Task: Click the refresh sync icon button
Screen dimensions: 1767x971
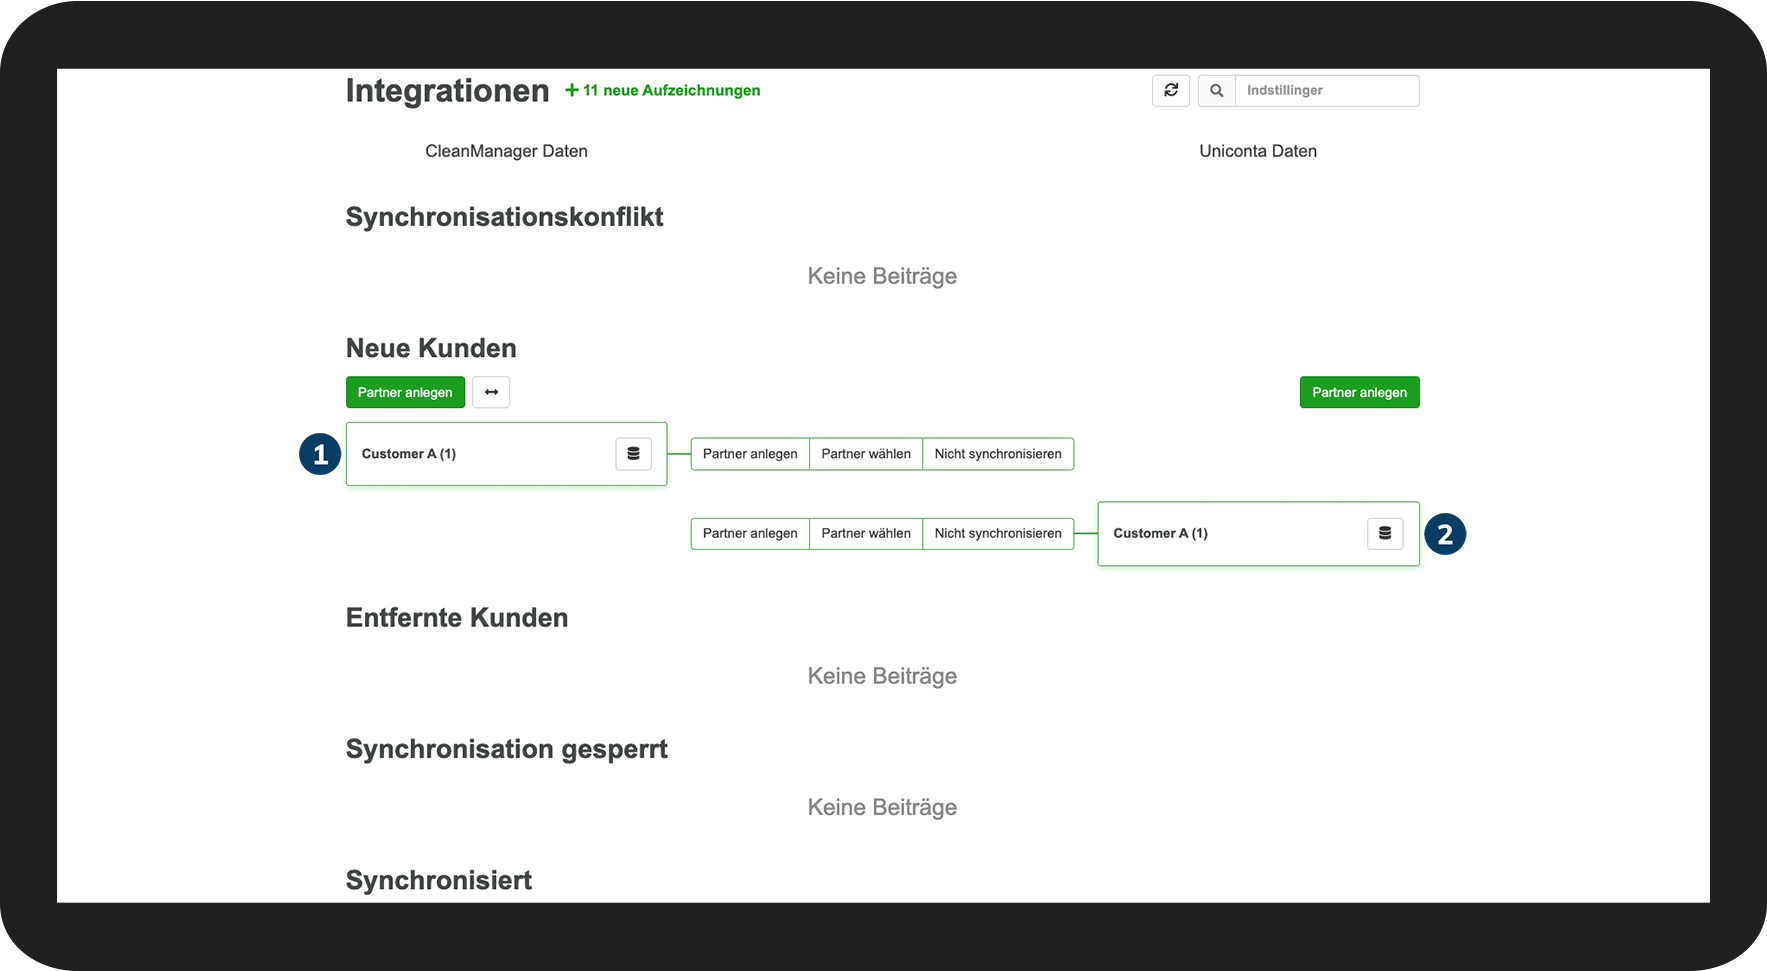Action: tap(1171, 90)
